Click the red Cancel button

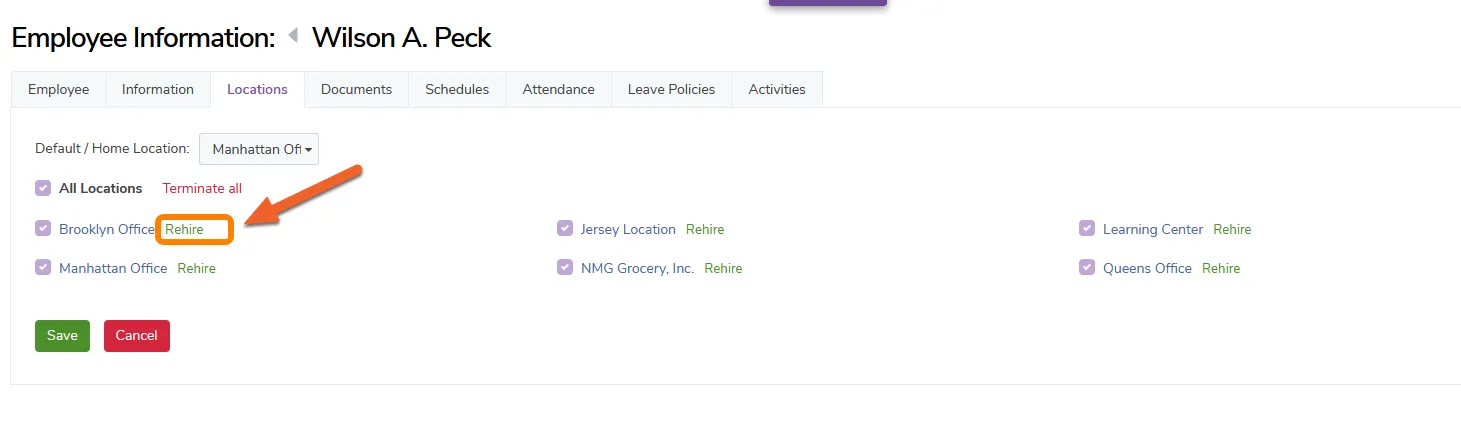coord(137,336)
